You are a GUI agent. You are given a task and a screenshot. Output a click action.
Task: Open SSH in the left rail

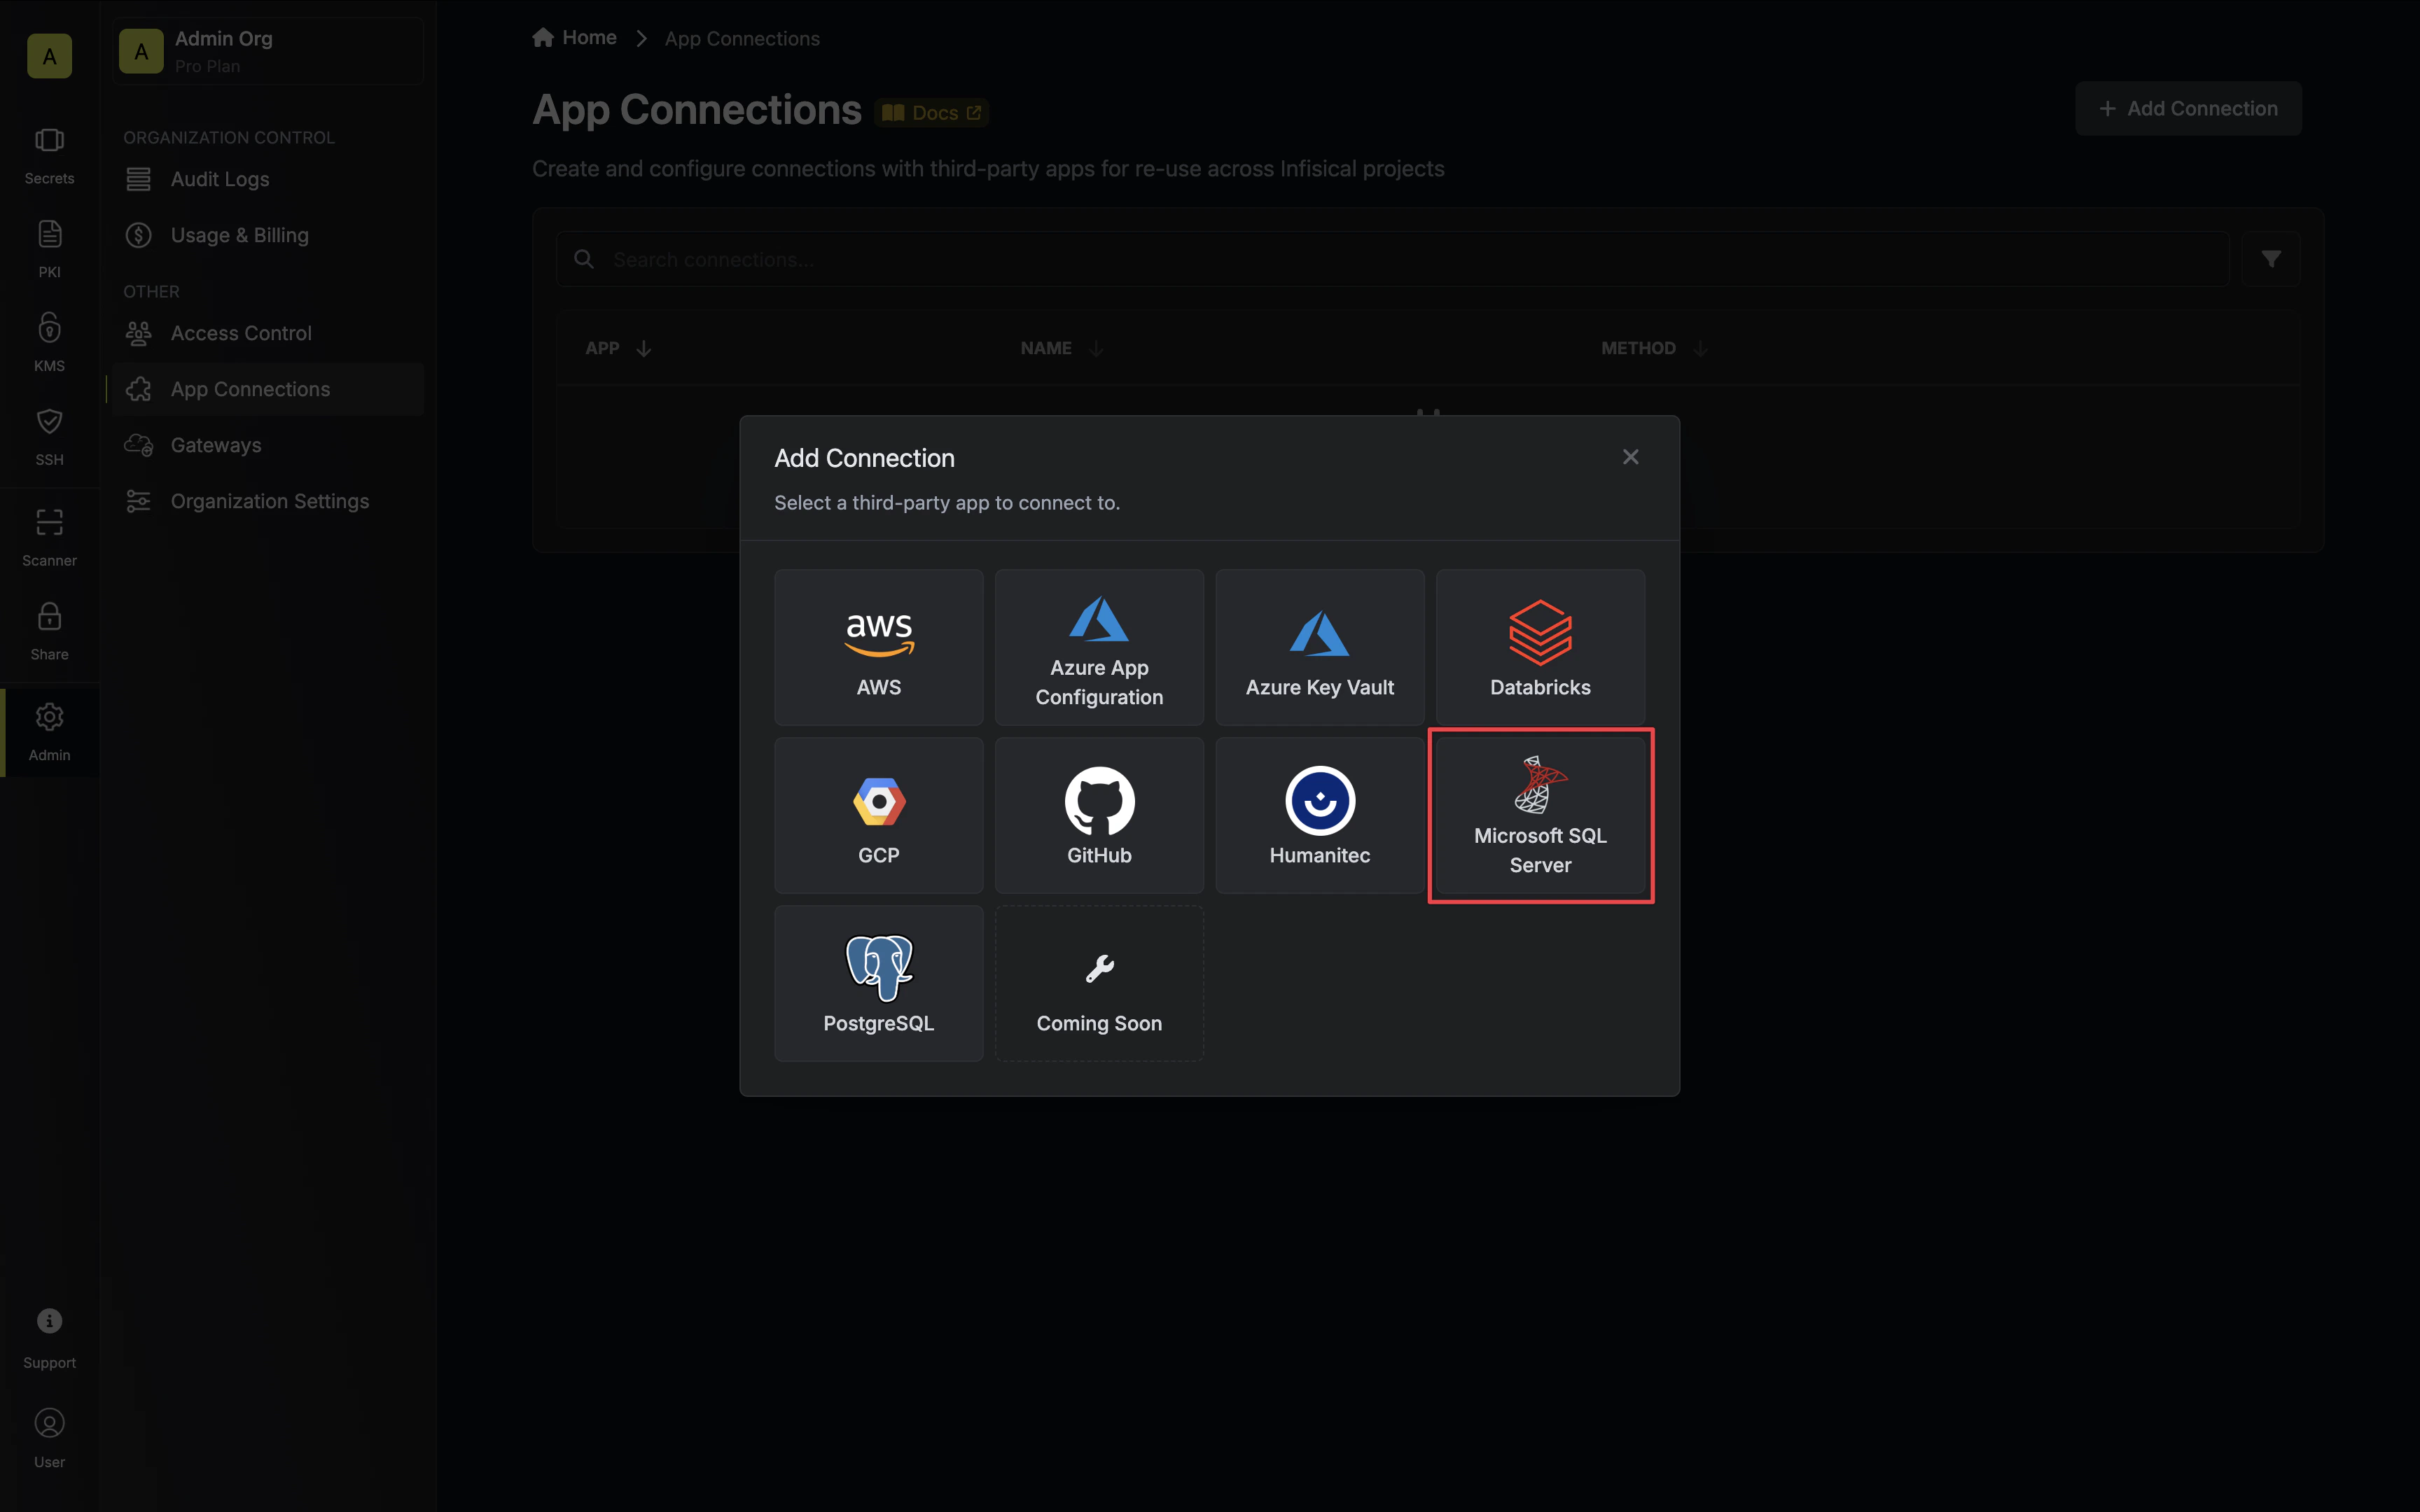[x=49, y=437]
